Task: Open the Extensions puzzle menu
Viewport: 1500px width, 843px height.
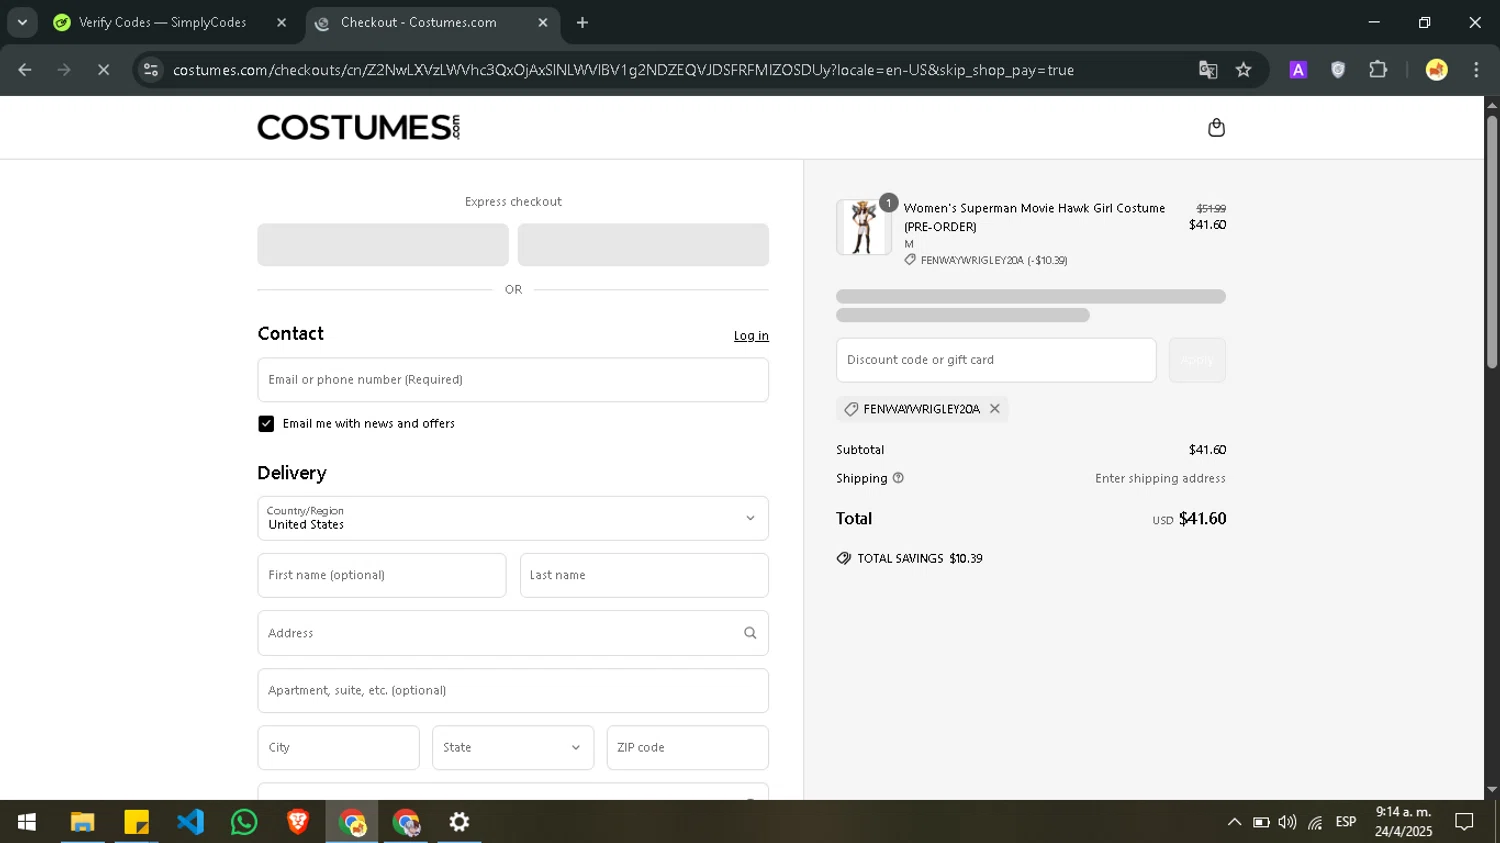Action: point(1378,70)
